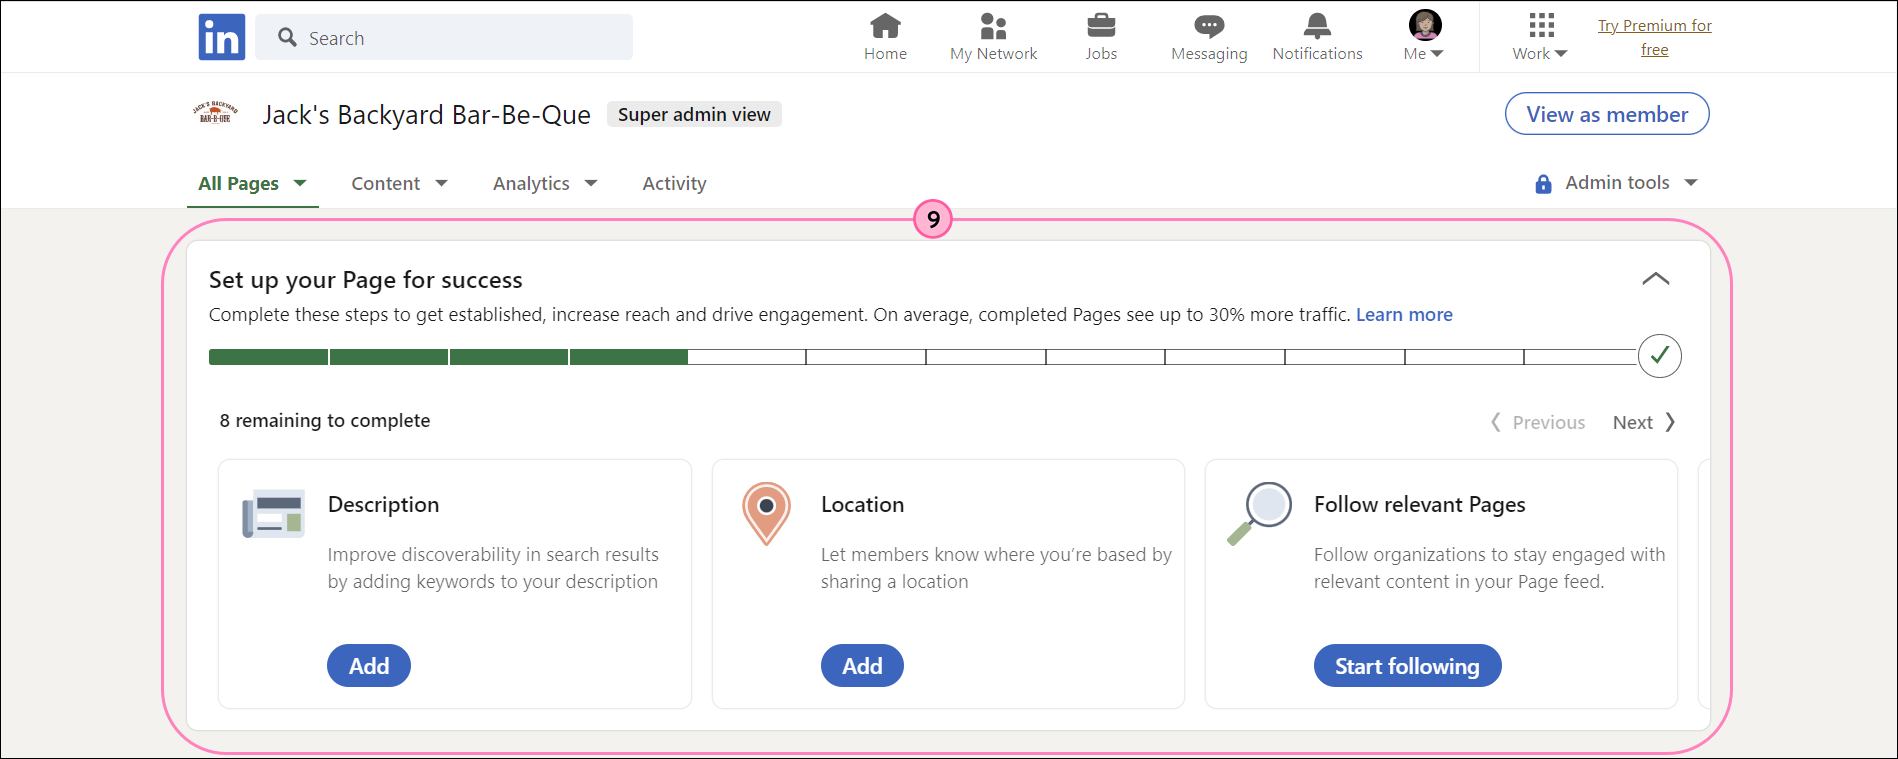Viewport: 1898px width, 759px height.
Task: Click Jack's Backyard Bar-Be-Que page name
Action: click(x=426, y=115)
